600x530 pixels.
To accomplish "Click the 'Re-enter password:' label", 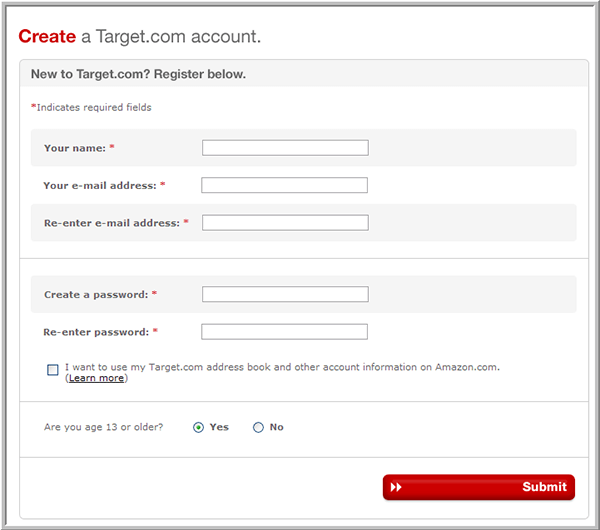I will [x=96, y=332].
